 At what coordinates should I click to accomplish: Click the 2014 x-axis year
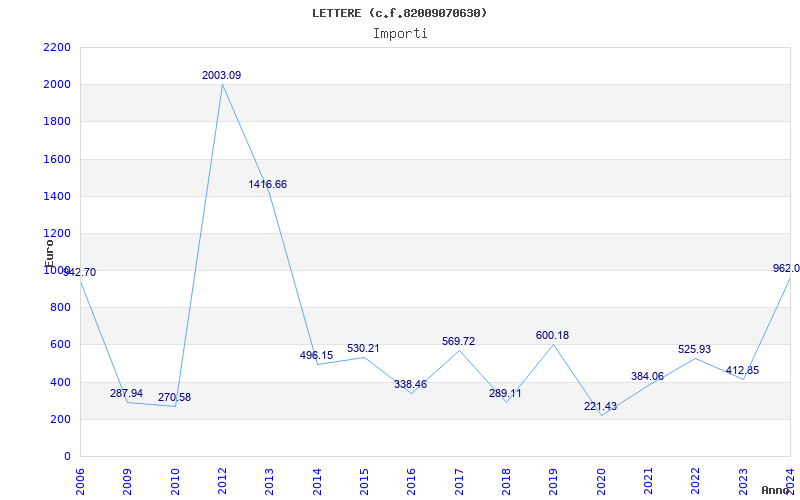(x=317, y=482)
